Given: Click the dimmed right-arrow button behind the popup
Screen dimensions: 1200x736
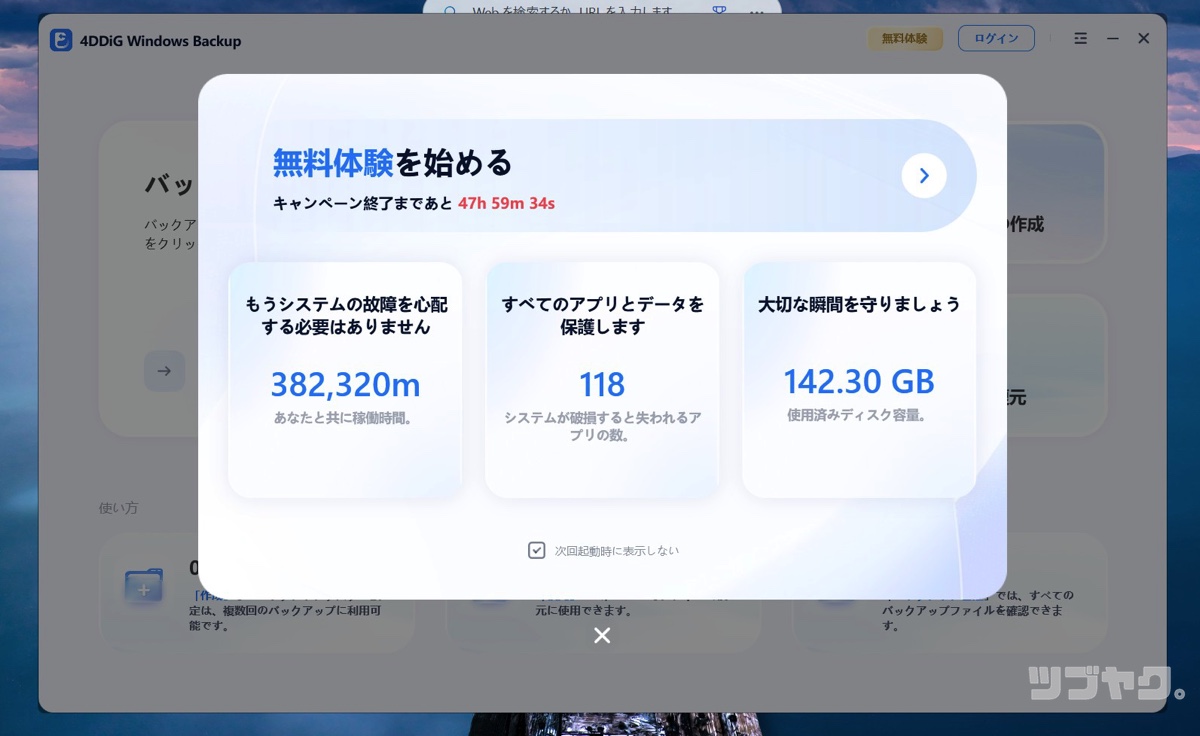Looking at the screenshot, I should point(164,371).
